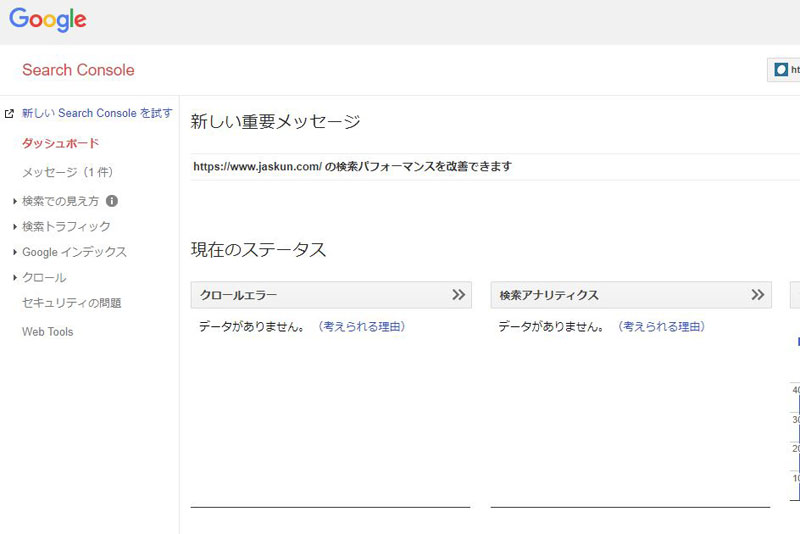Expand the 検索での見え方 arrow
This screenshot has height=534, width=800.
tap(15, 201)
